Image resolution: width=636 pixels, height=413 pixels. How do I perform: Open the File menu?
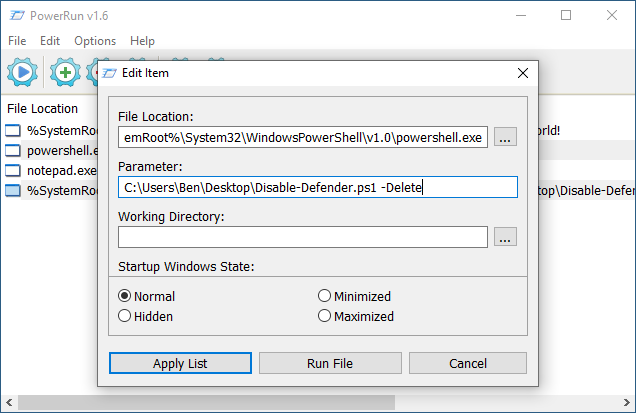coord(17,41)
